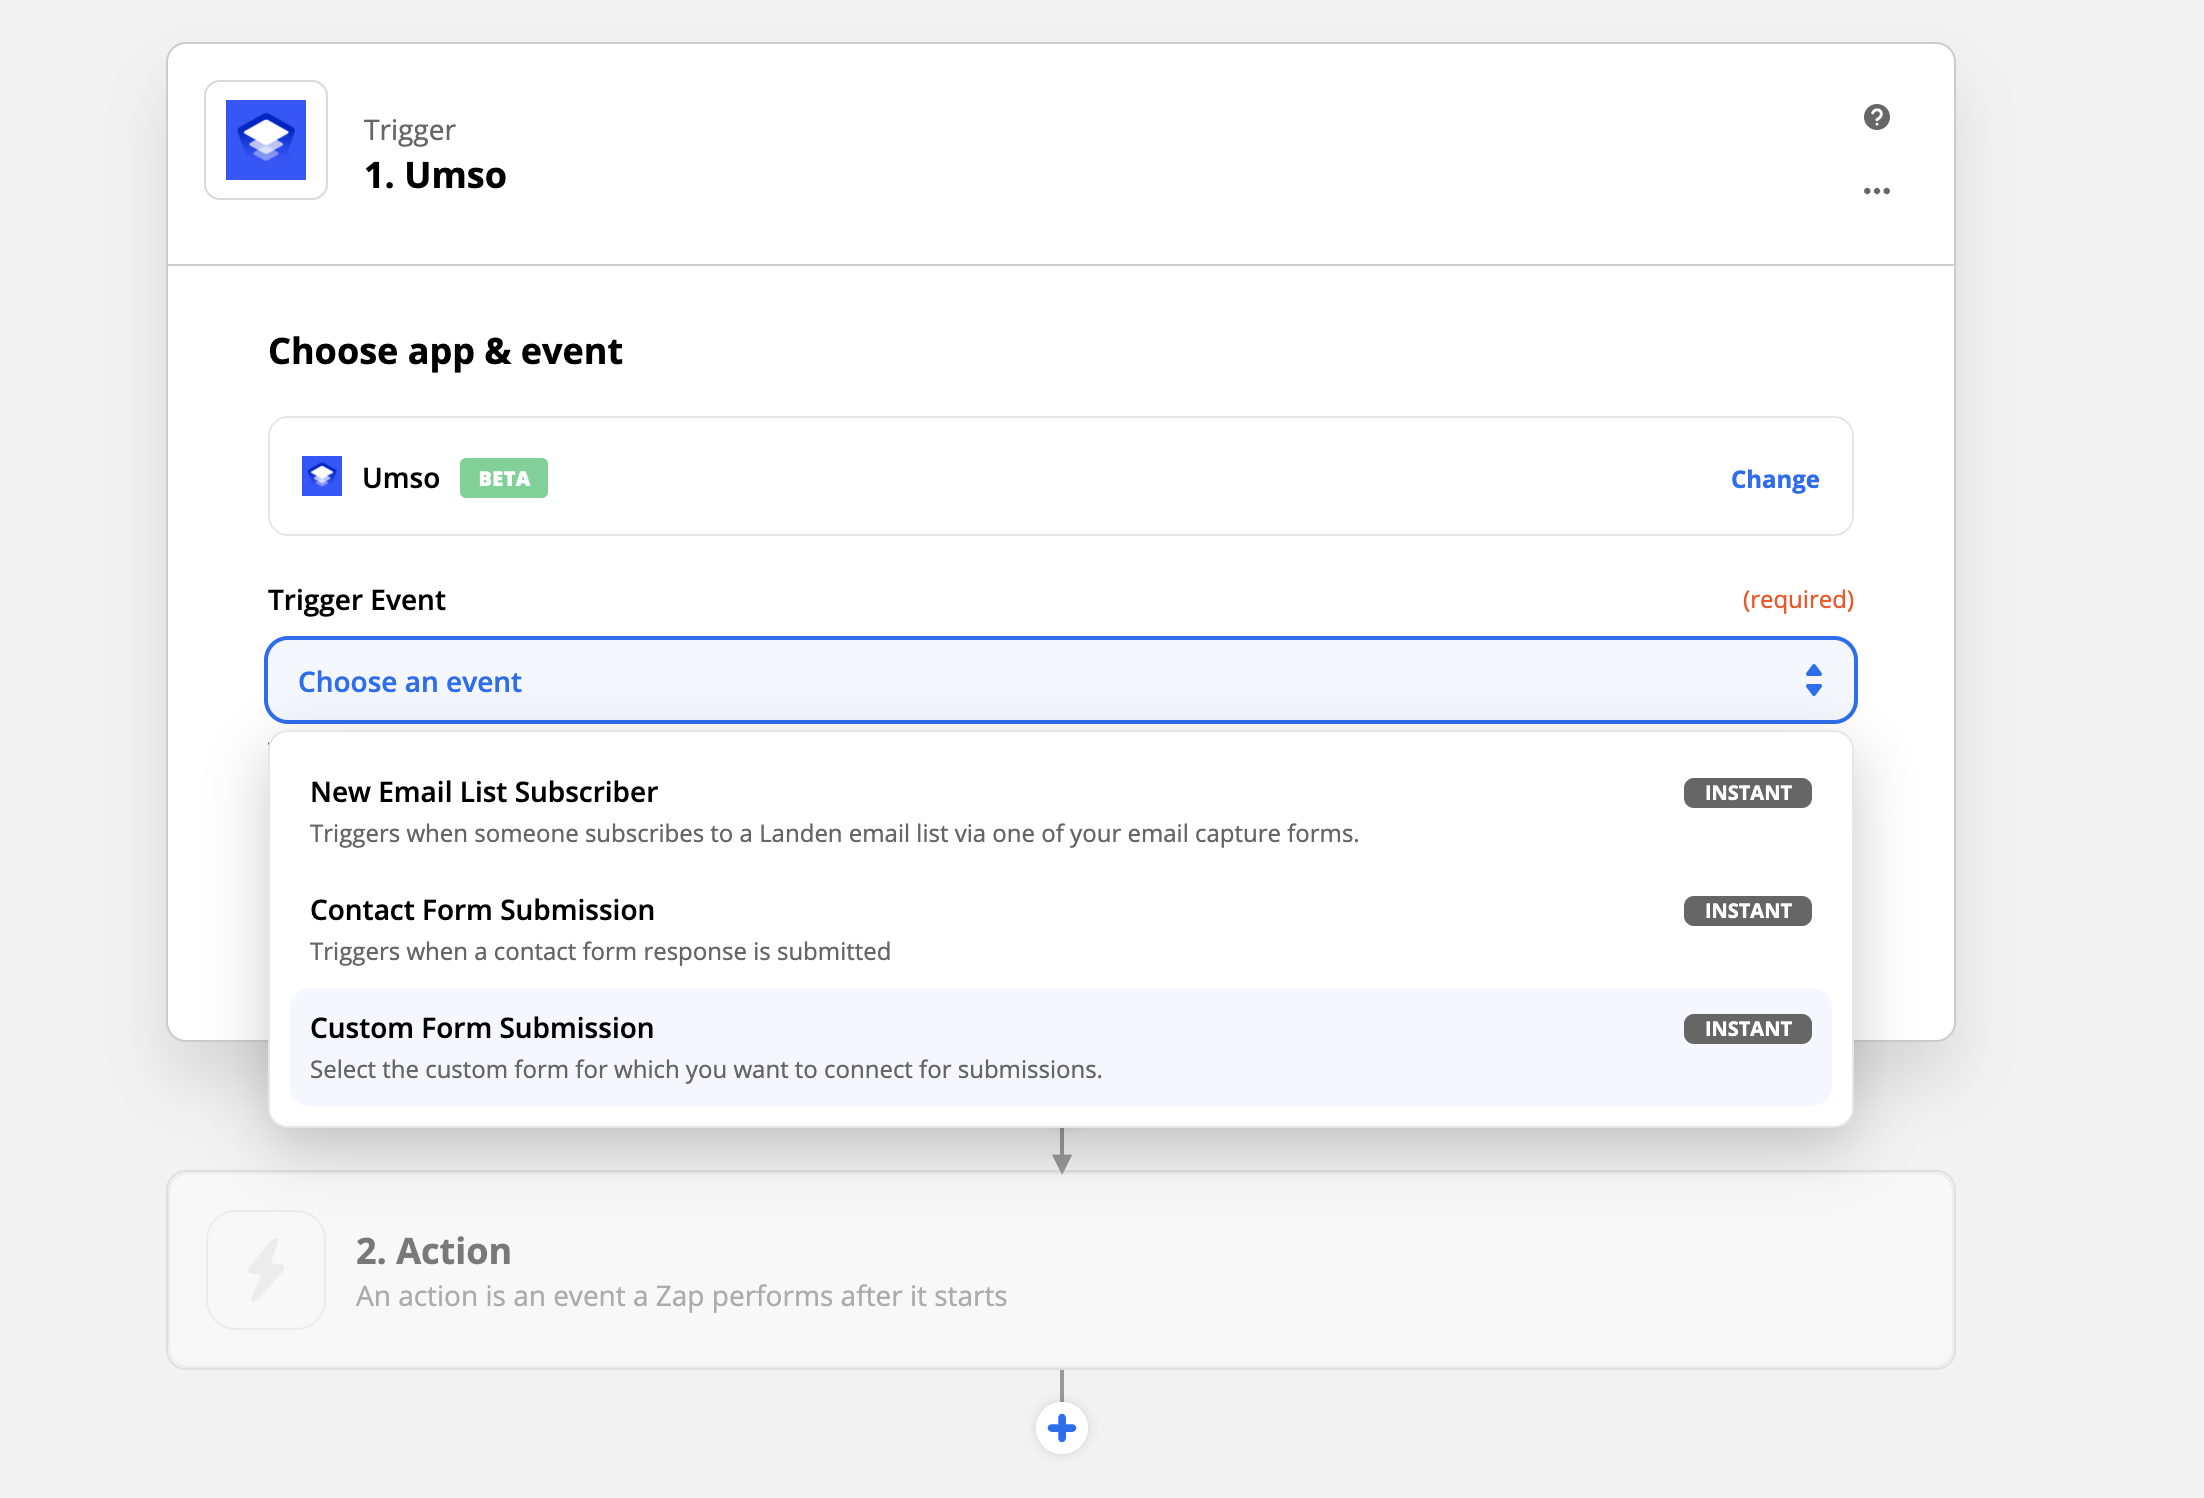Screen dimensions: 2204x1498
Task: Select New Email List Subscriber event
Action: click(1060, 811)
